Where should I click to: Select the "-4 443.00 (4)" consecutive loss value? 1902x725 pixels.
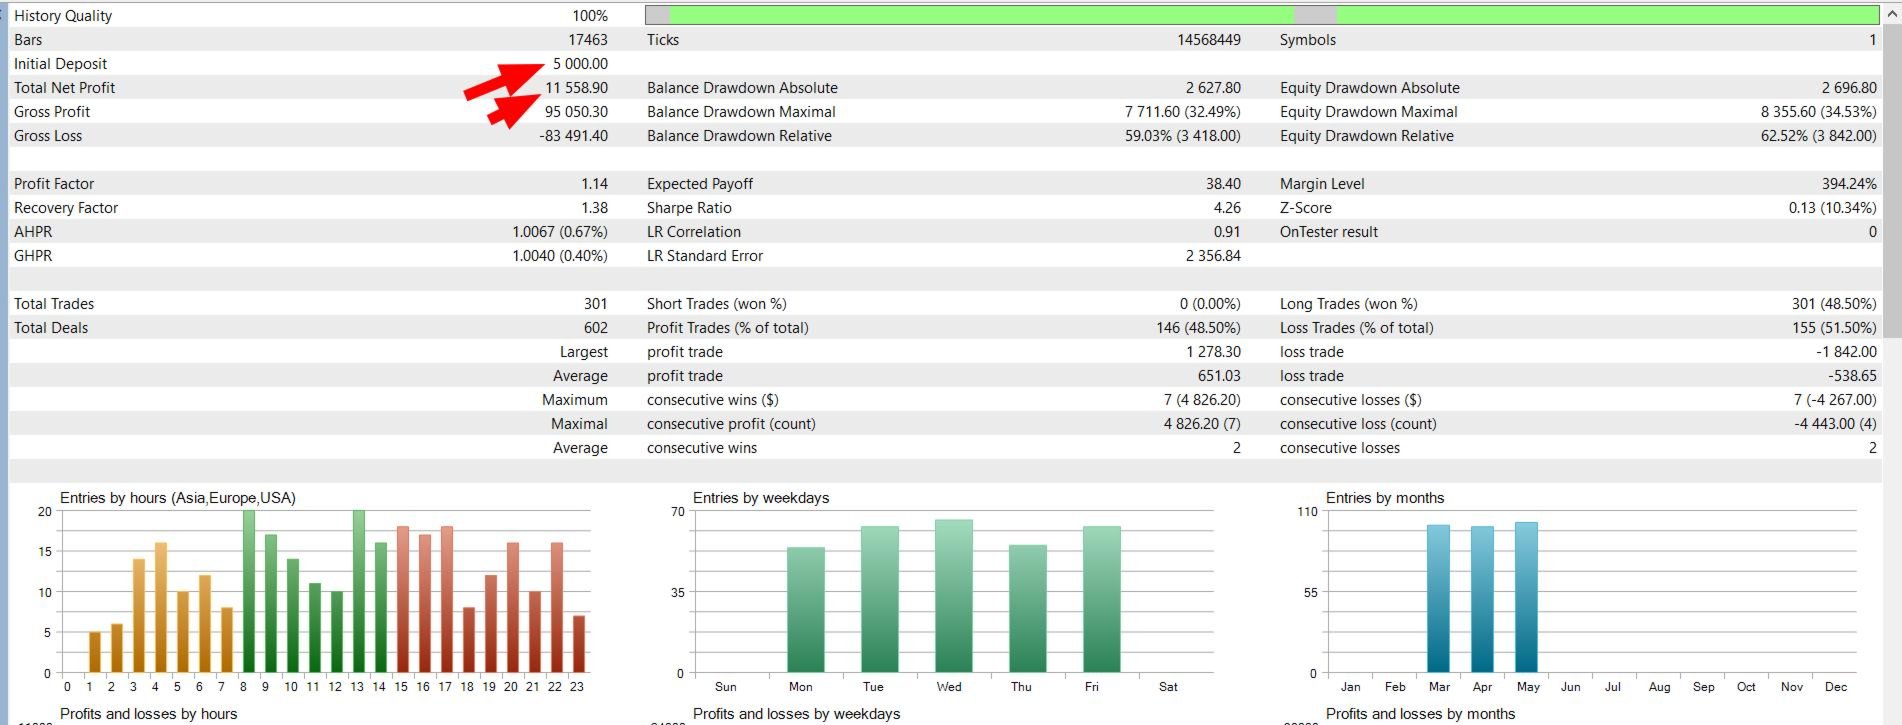(x=1835, y=424)
